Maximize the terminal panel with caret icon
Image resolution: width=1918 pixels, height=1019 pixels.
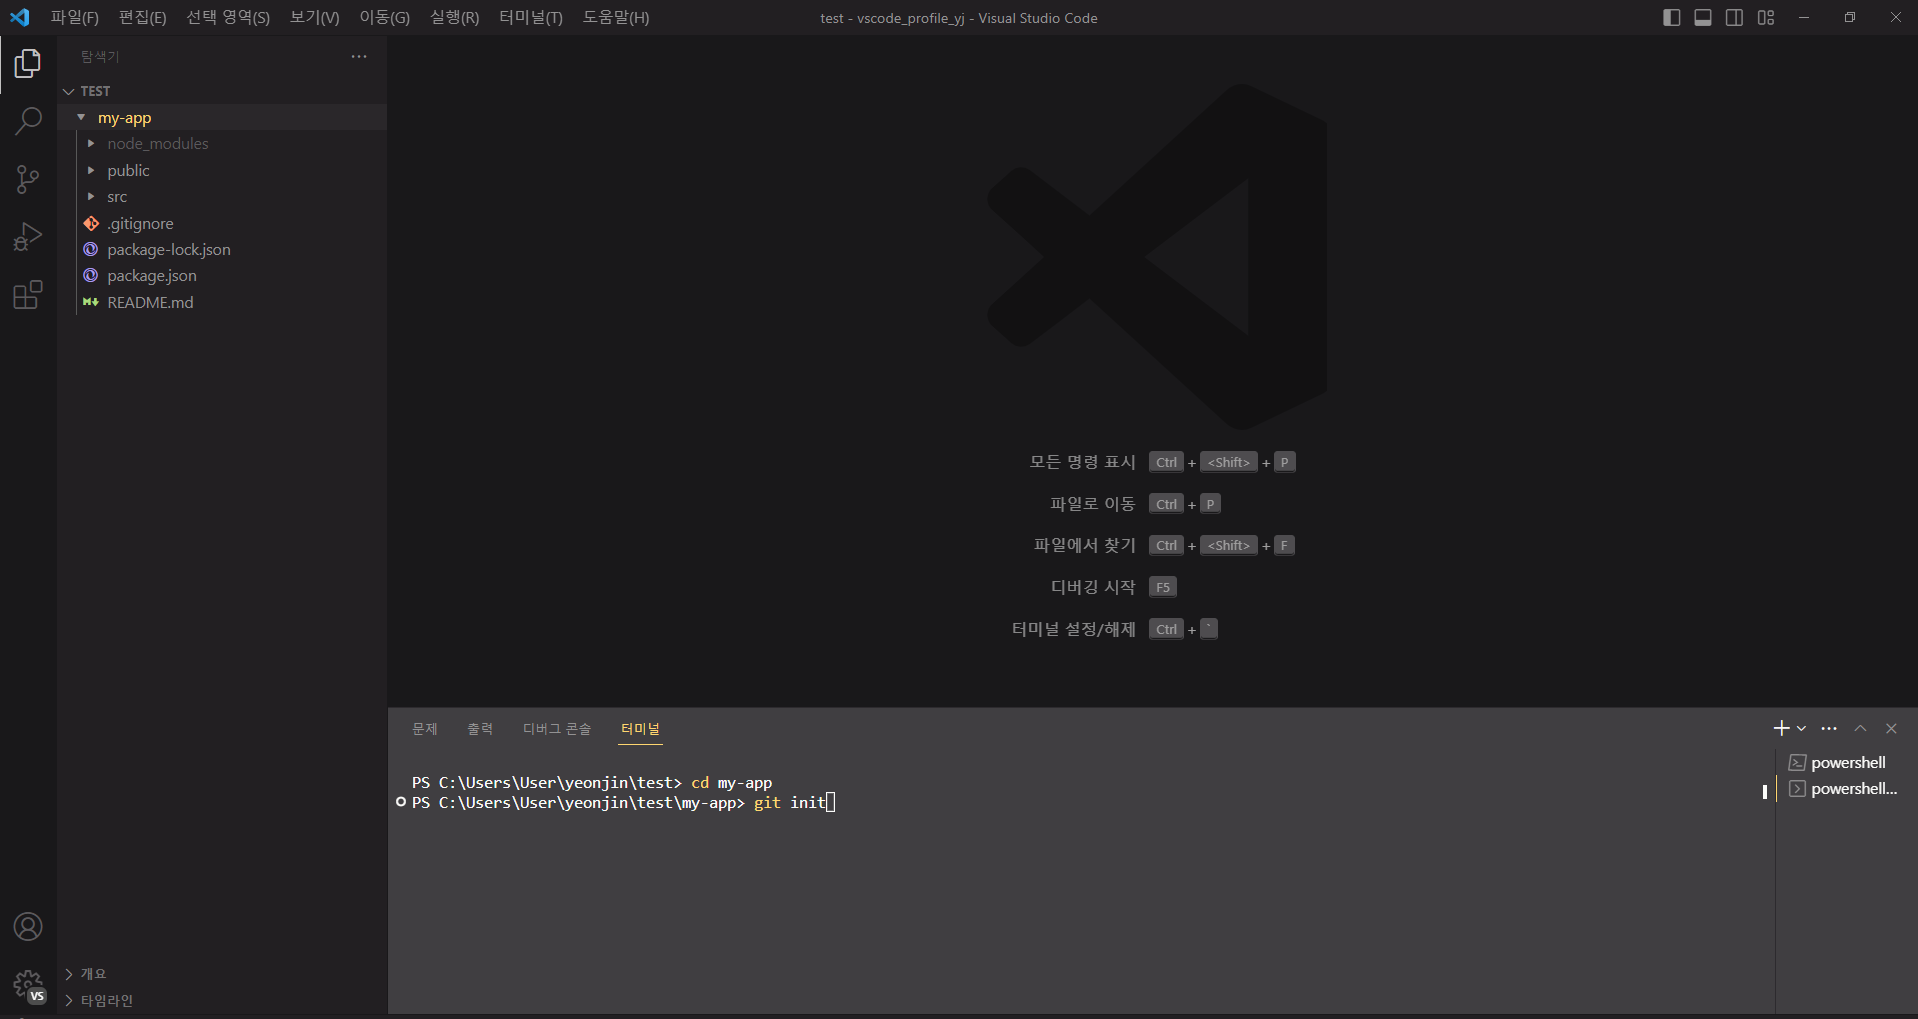coord(1860,728)
